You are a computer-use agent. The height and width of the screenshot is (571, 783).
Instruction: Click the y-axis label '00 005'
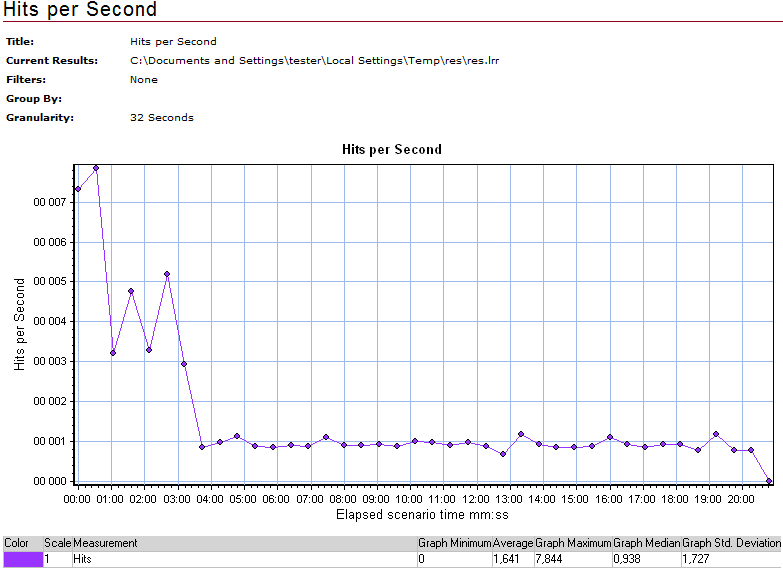(49, 281)
